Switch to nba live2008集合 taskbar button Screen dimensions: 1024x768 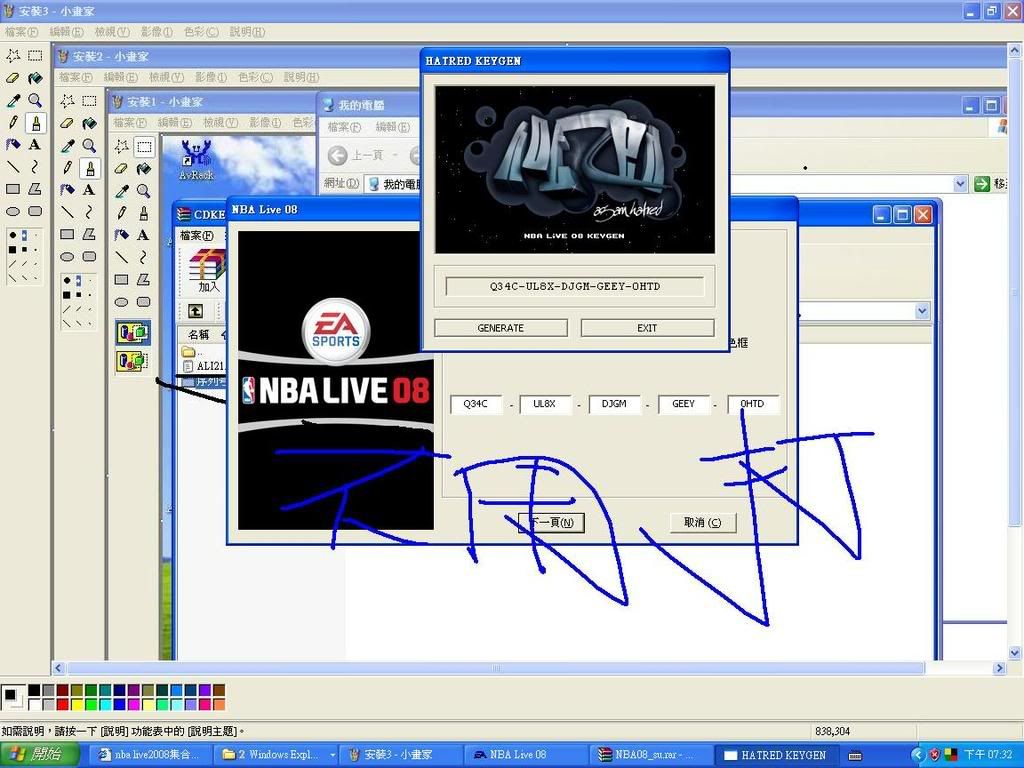click(151, 755)
